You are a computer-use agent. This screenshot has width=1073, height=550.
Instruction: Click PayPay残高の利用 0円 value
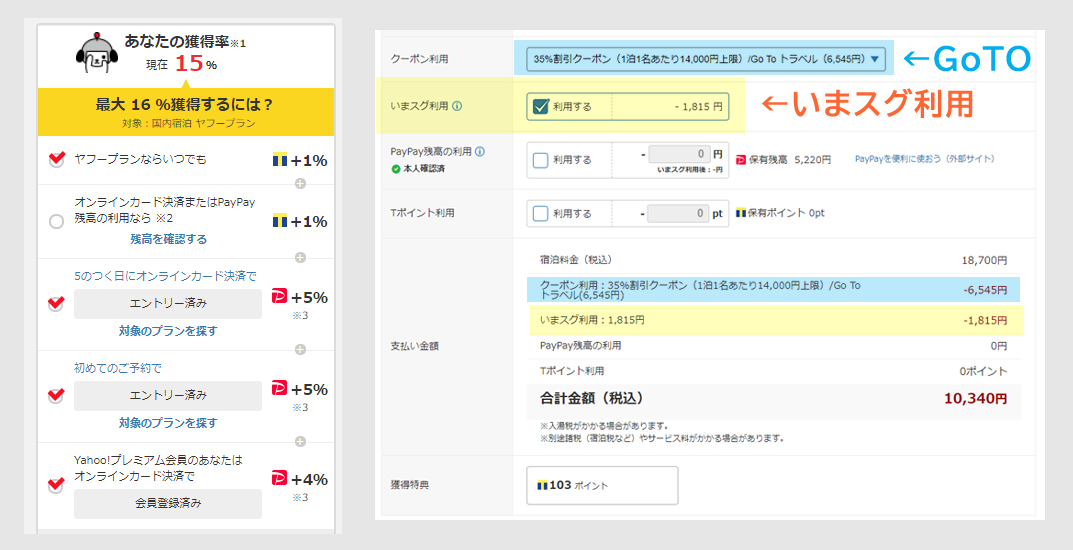998,345
